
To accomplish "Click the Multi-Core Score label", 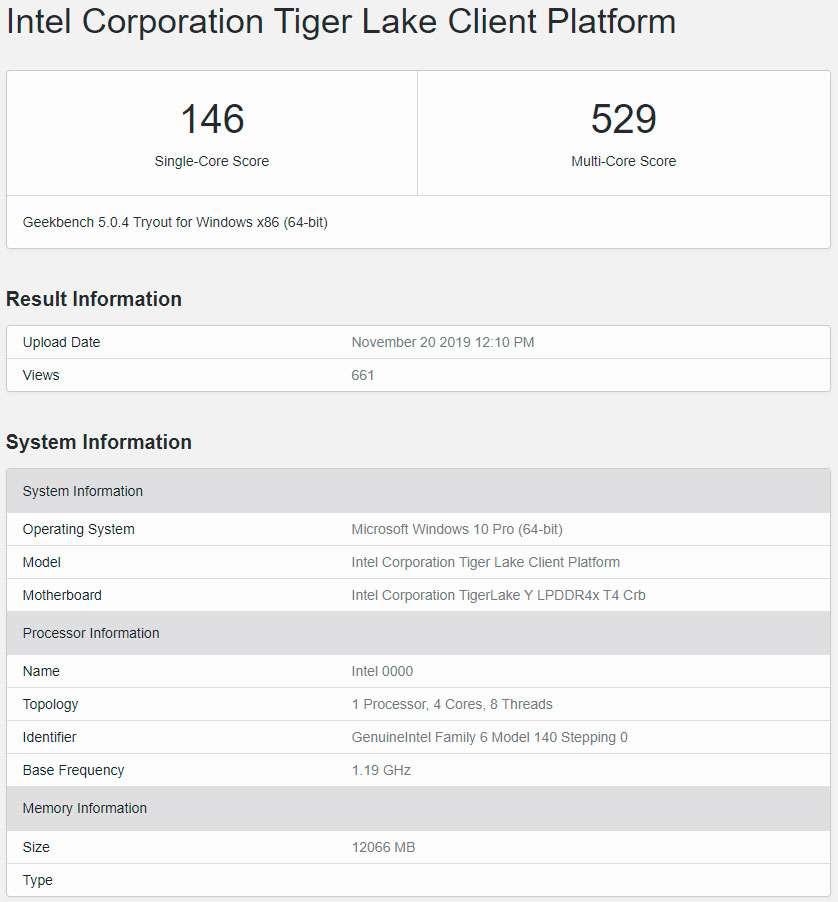I will click(x=623, y=161).
